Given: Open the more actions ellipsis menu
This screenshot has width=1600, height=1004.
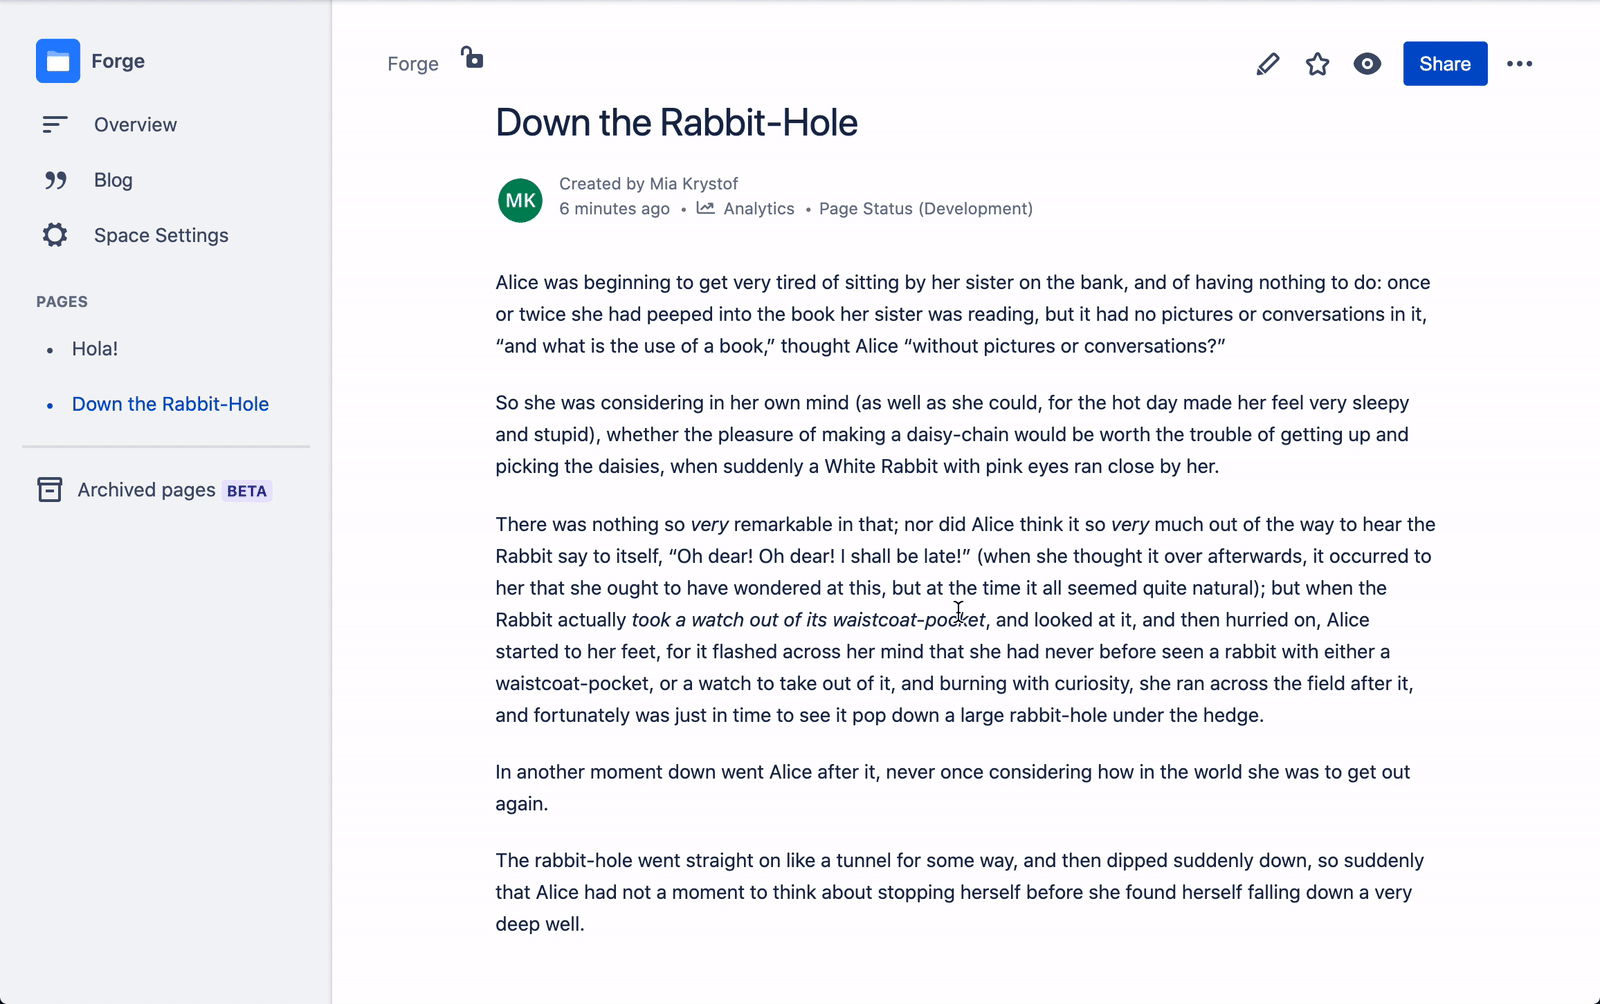Looking at the screenshot, I should 1519,63.
